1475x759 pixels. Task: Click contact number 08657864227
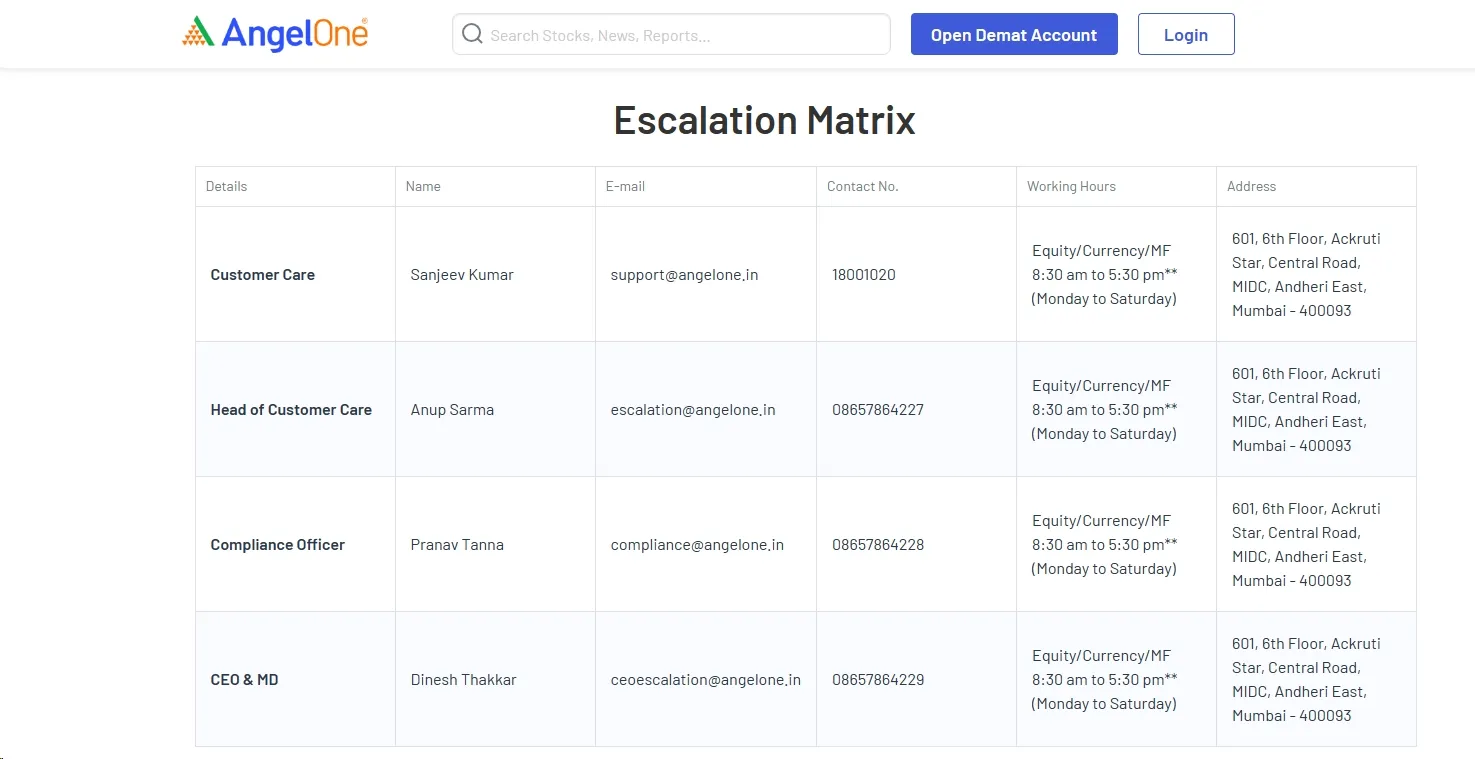[878, 410]
